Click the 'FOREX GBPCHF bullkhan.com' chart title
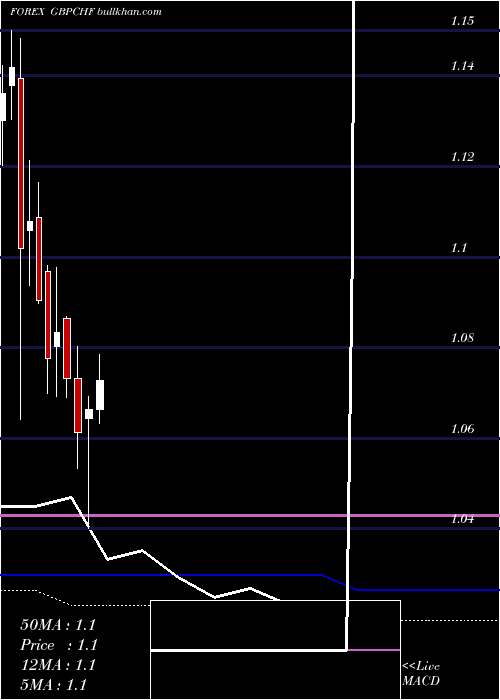Screen dimensions: 500x700 click(86, 12)
